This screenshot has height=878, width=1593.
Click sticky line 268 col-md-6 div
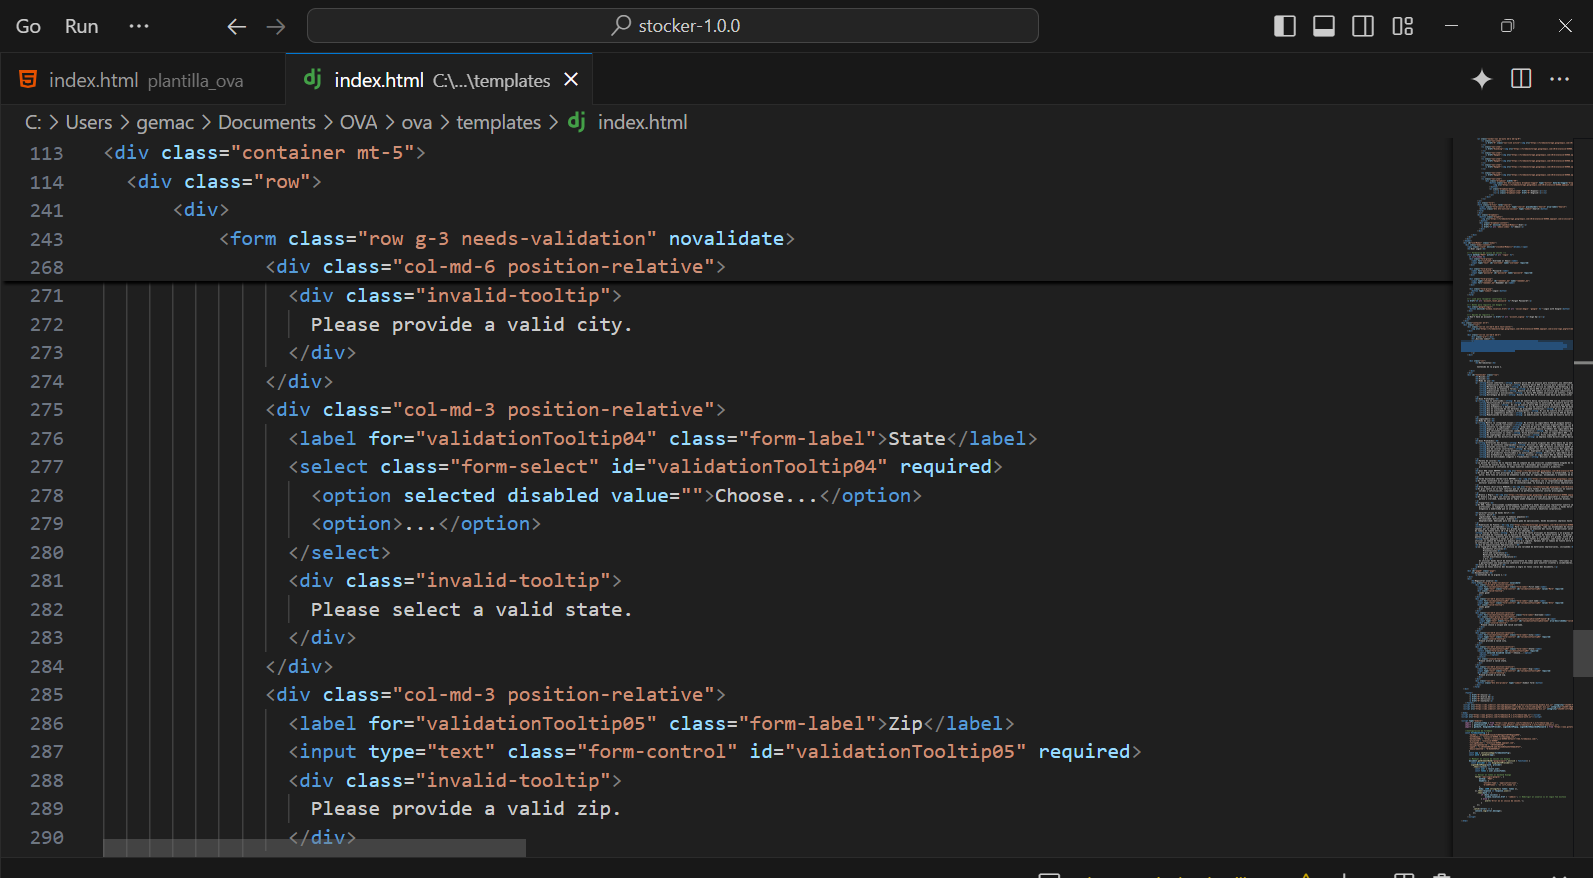tap(496, 267)
